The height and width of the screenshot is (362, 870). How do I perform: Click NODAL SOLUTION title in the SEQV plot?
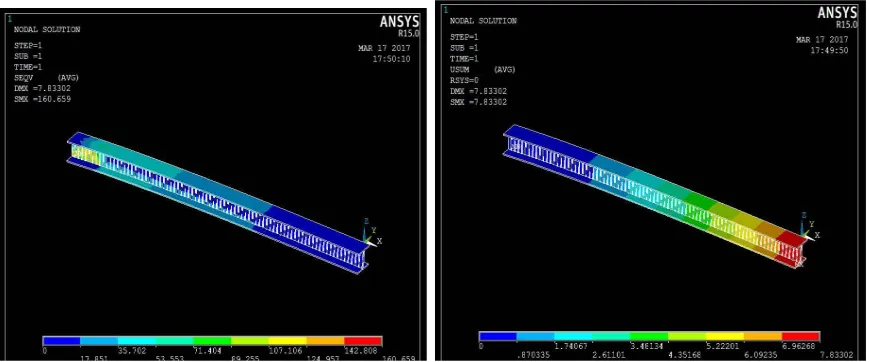click(x=47, y=30)
